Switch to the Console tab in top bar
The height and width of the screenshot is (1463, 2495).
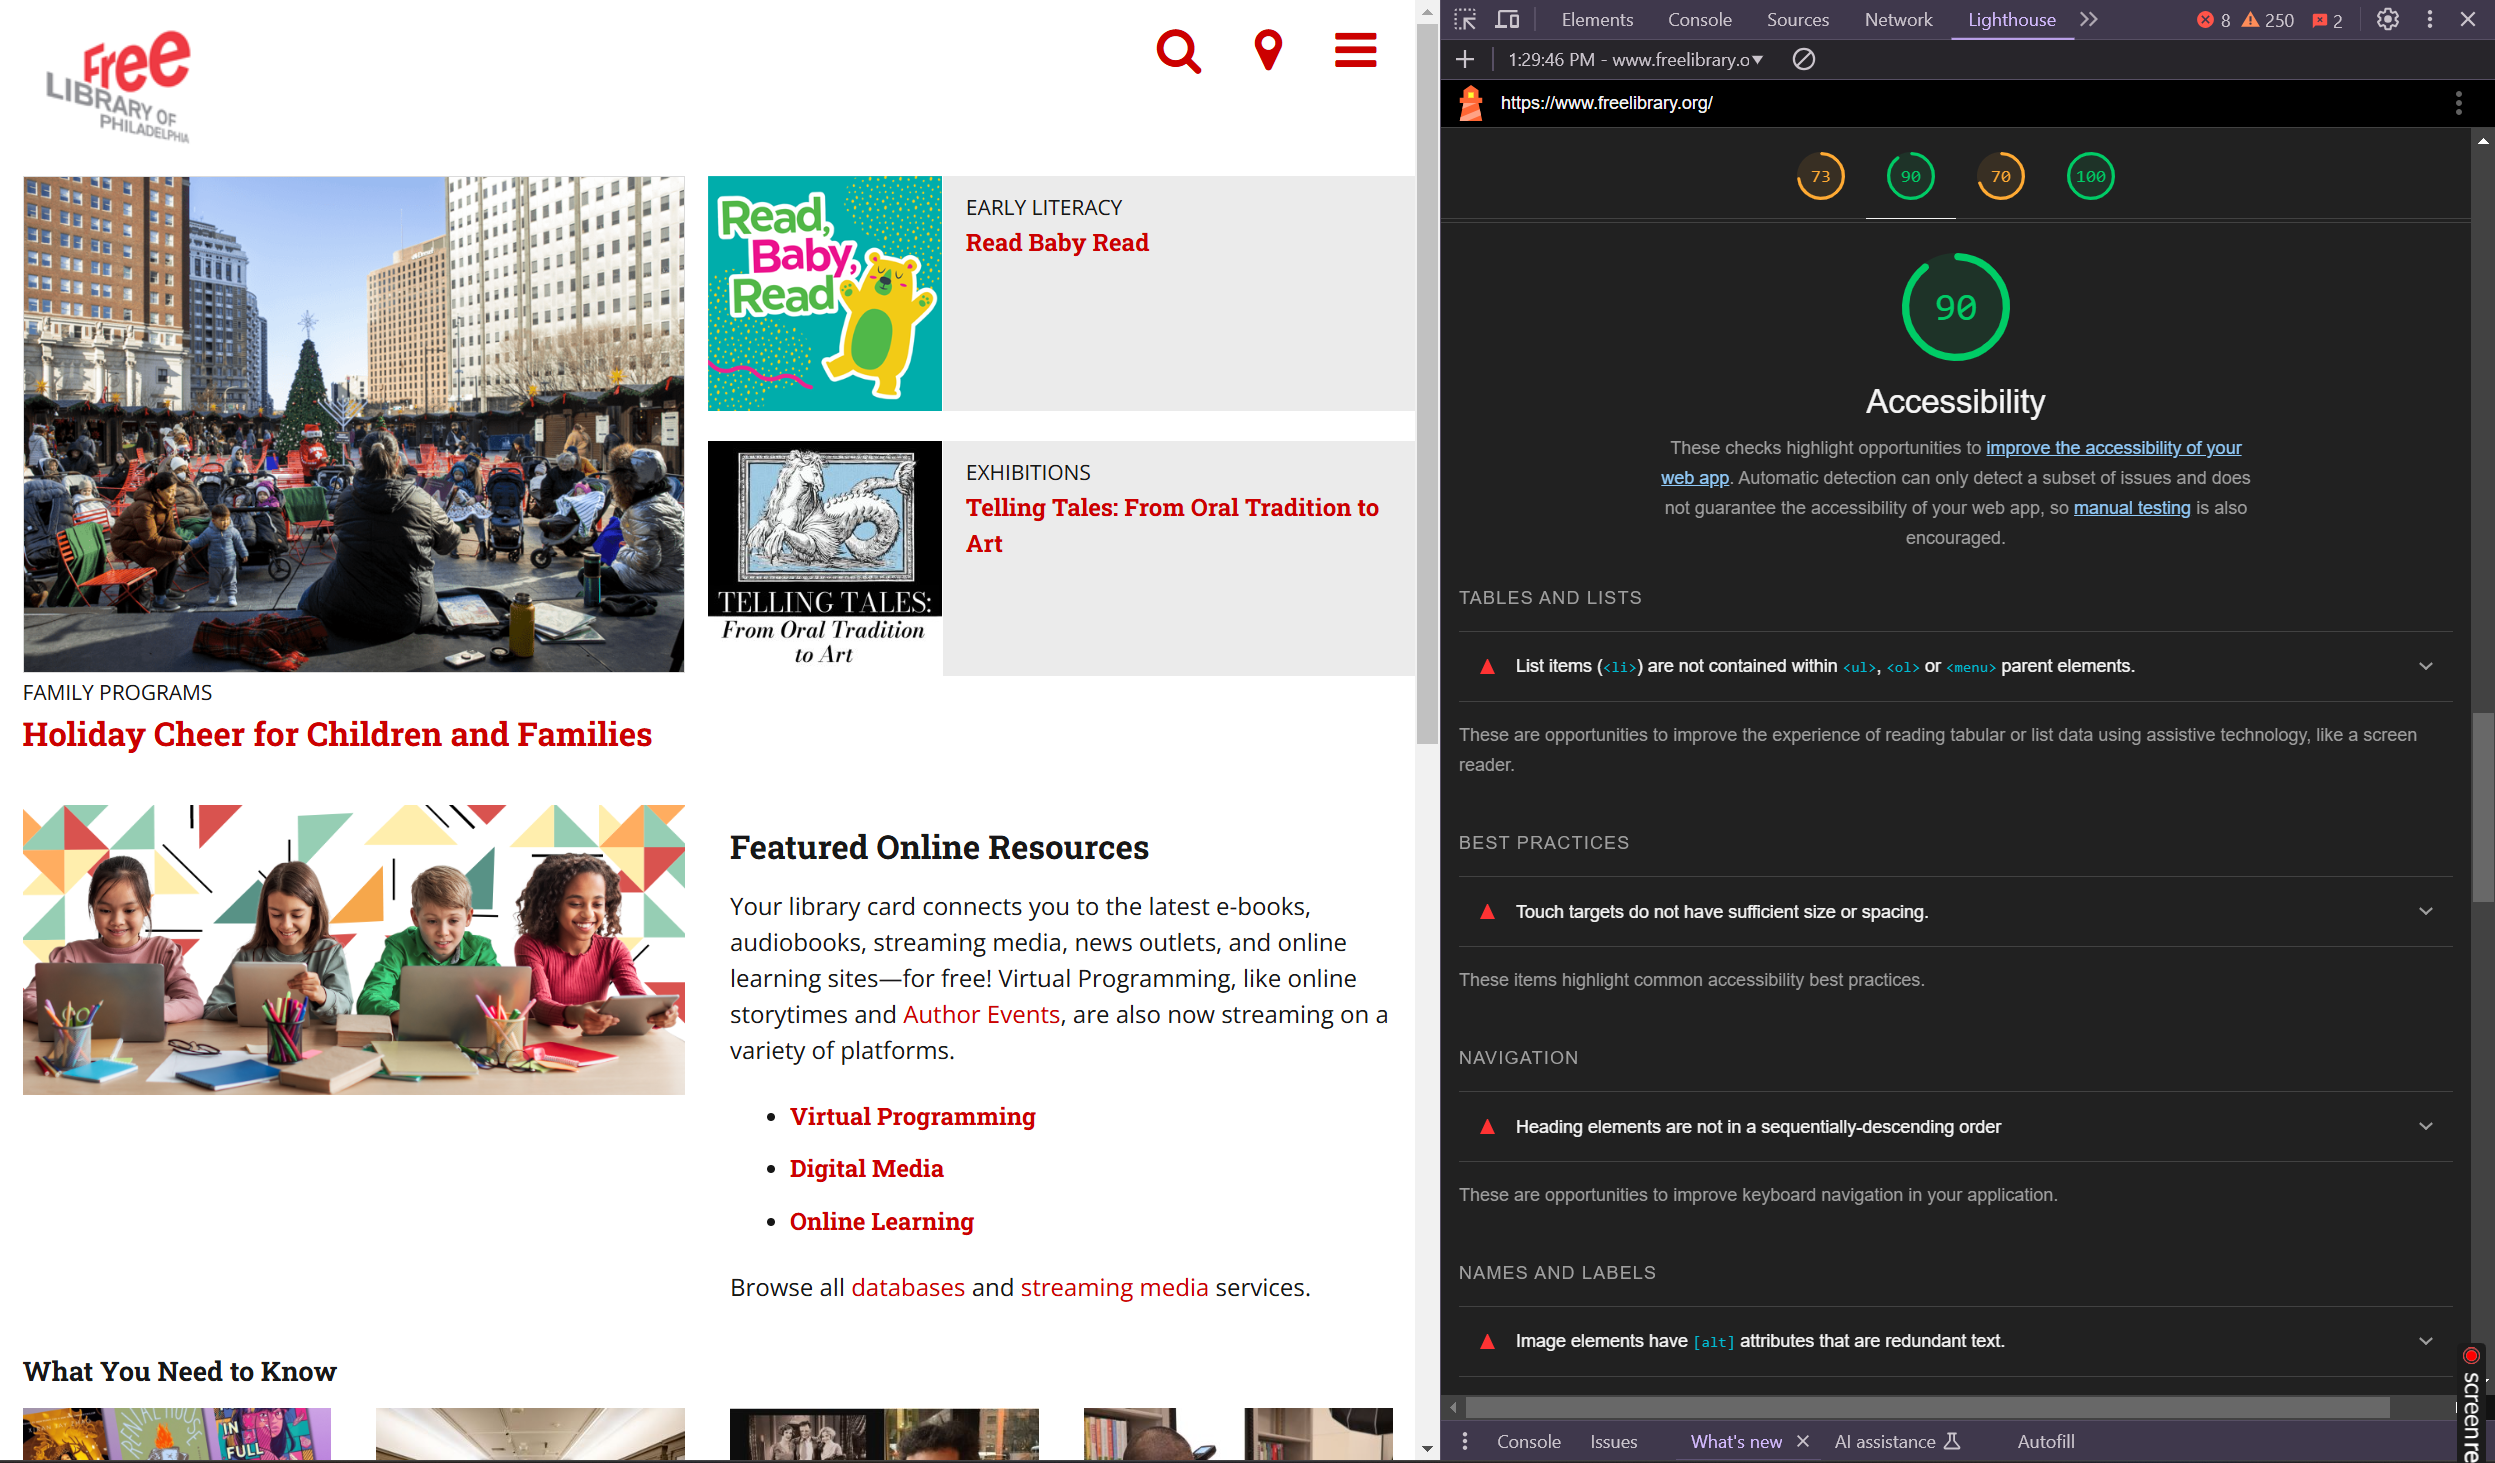click(x=1699, y=19)
